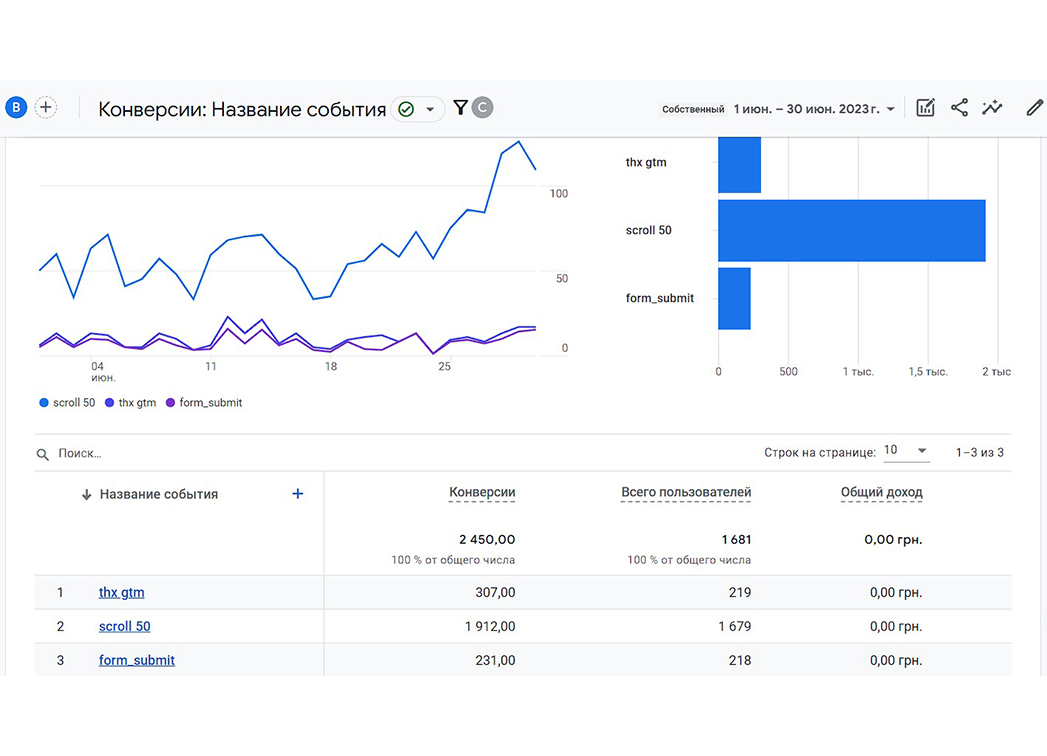Open the filter funnel icon
1047x756 pixels.
tap(460, 108)
